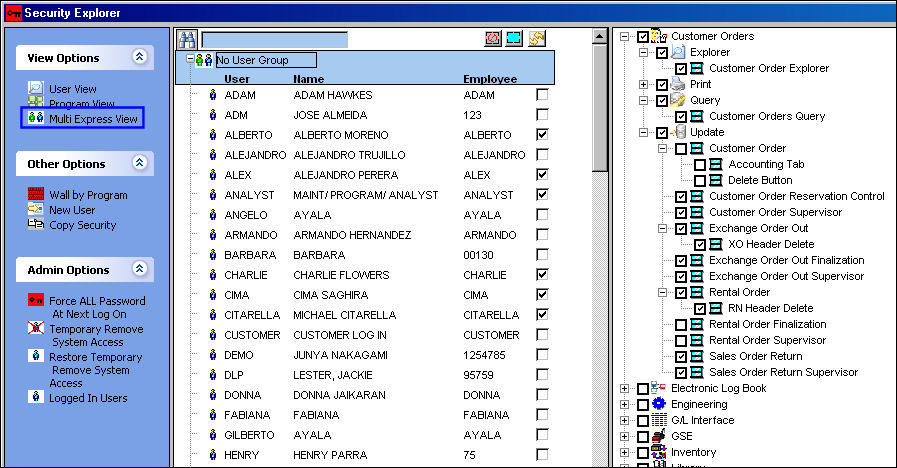Viewport: 897px width, 468px height.
Task: Click the G/L Interface icon
Action: click(659, 420)
